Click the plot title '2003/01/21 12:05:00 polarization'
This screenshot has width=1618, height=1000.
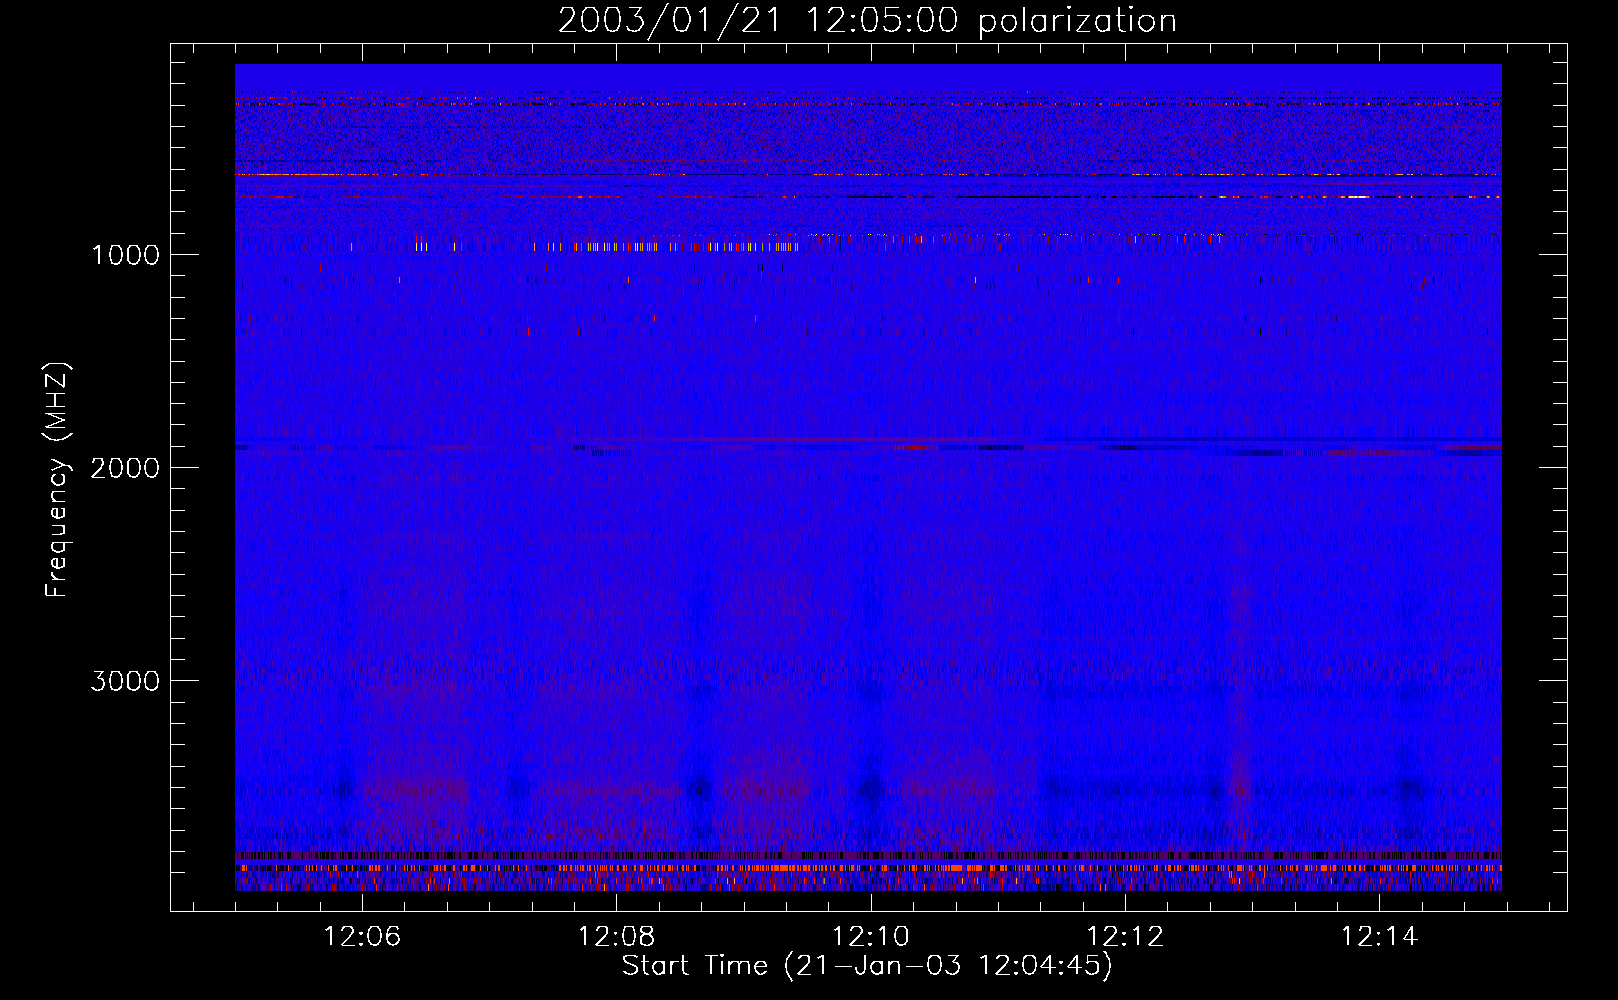[x=867, y=21]
